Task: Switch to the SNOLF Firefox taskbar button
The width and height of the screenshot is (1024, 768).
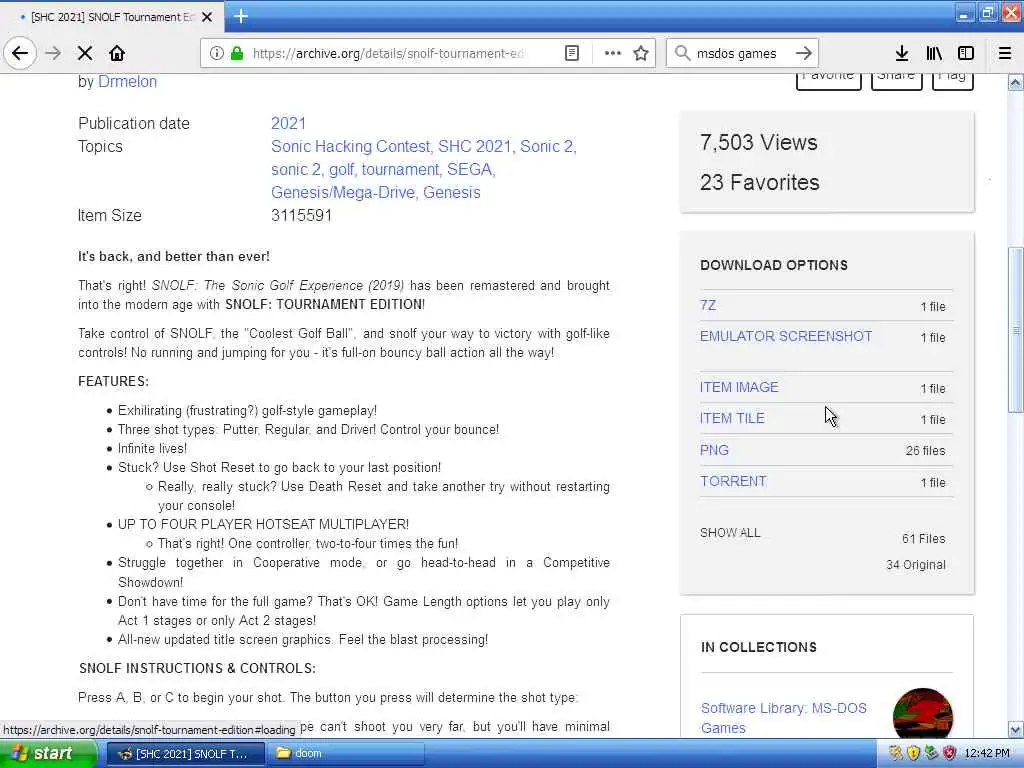Action: pyautogui.click(x=185, y=754)
